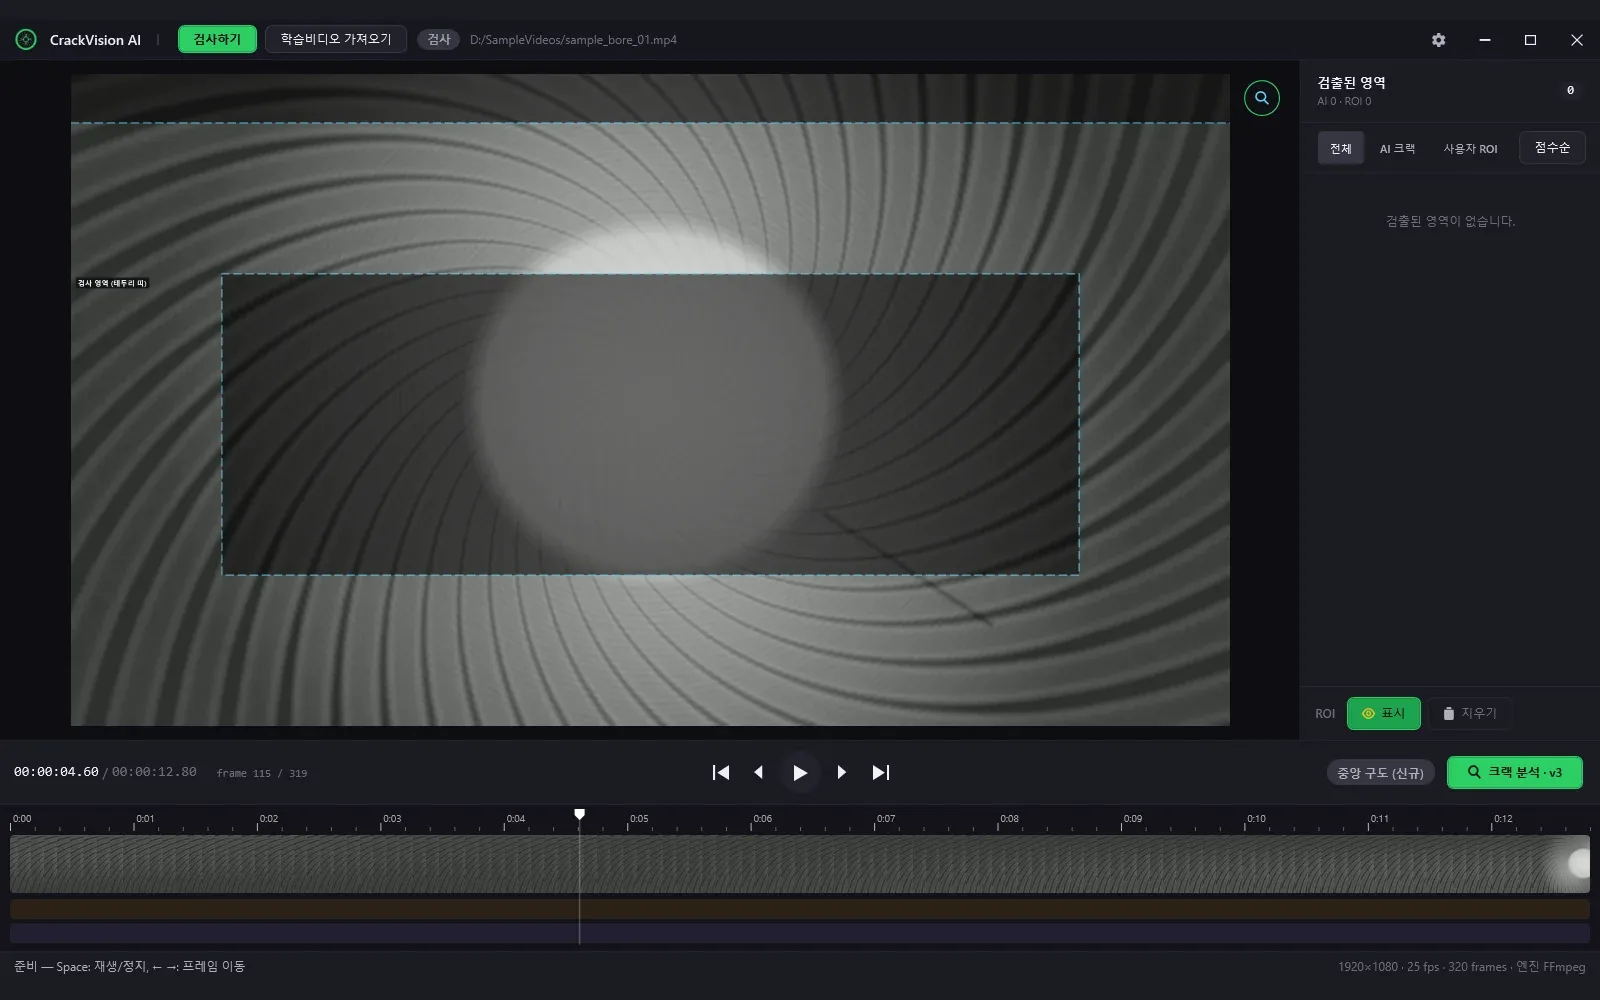
Task: Jump to first frame button
Action: click(x=721, y=772)
